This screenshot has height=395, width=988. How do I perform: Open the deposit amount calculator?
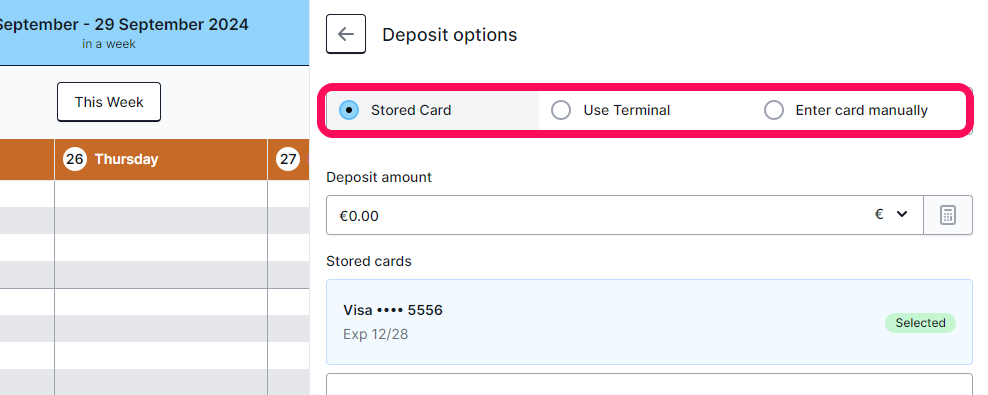point(948,215)
